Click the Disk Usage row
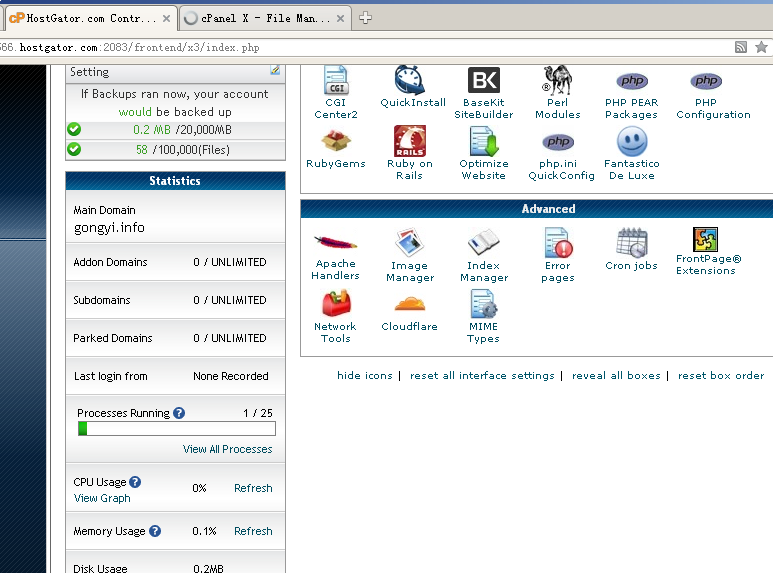Viewport: 773px width, 573px height. [176, 563]
